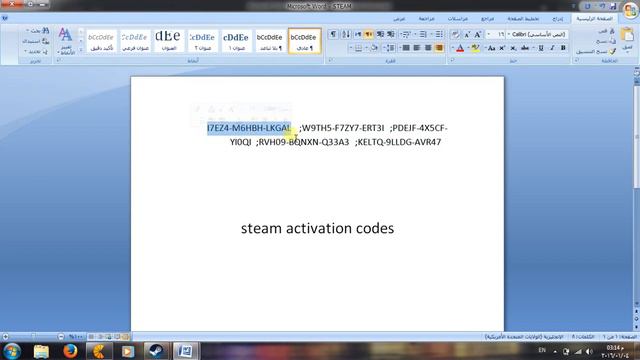The image size is (640, 360).
Task: Select the No Spacing style thumbnail
Action: [x=270, y=41]
